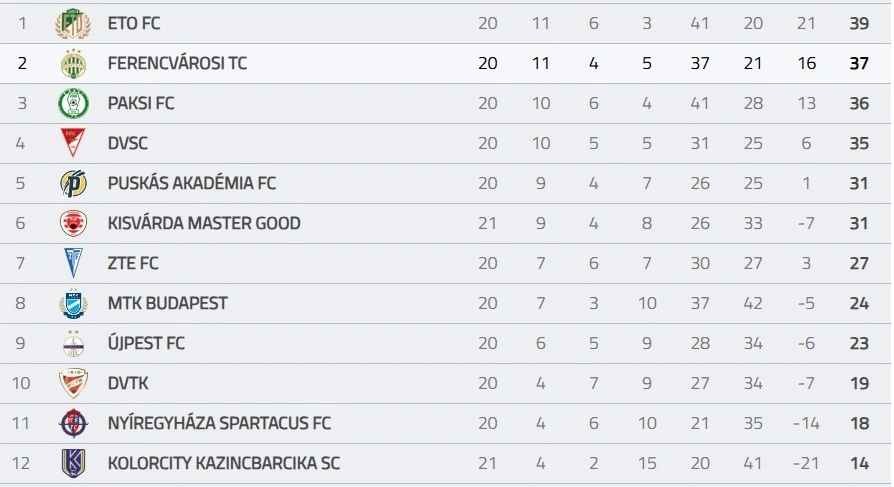894x487 pixels.
Task: Click the Kisvárda Master Good crest
Action: 72,223
